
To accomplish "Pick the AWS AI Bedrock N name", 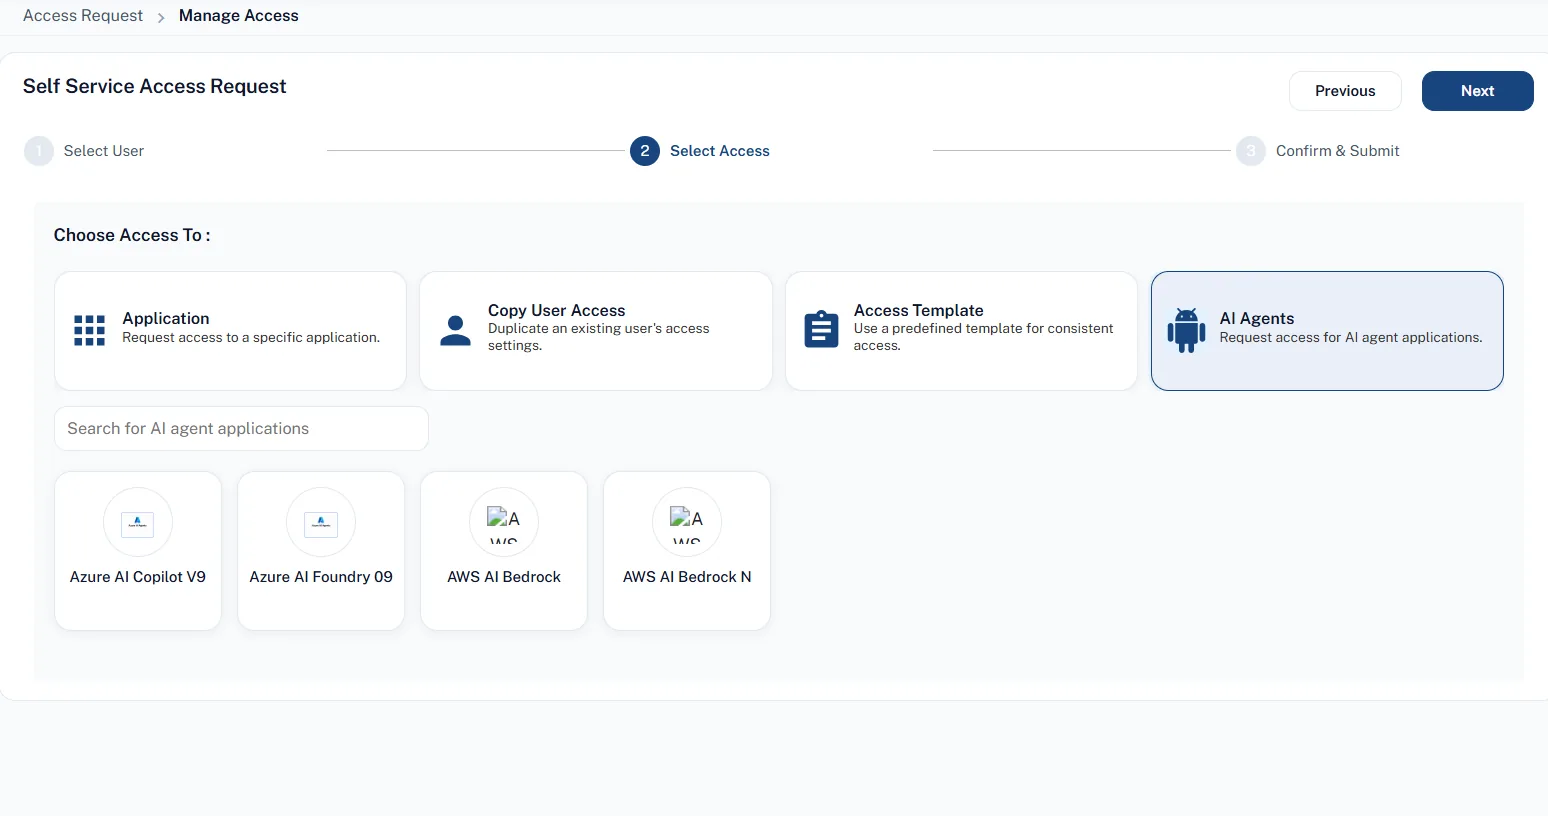I will click(x=687, y=577).
